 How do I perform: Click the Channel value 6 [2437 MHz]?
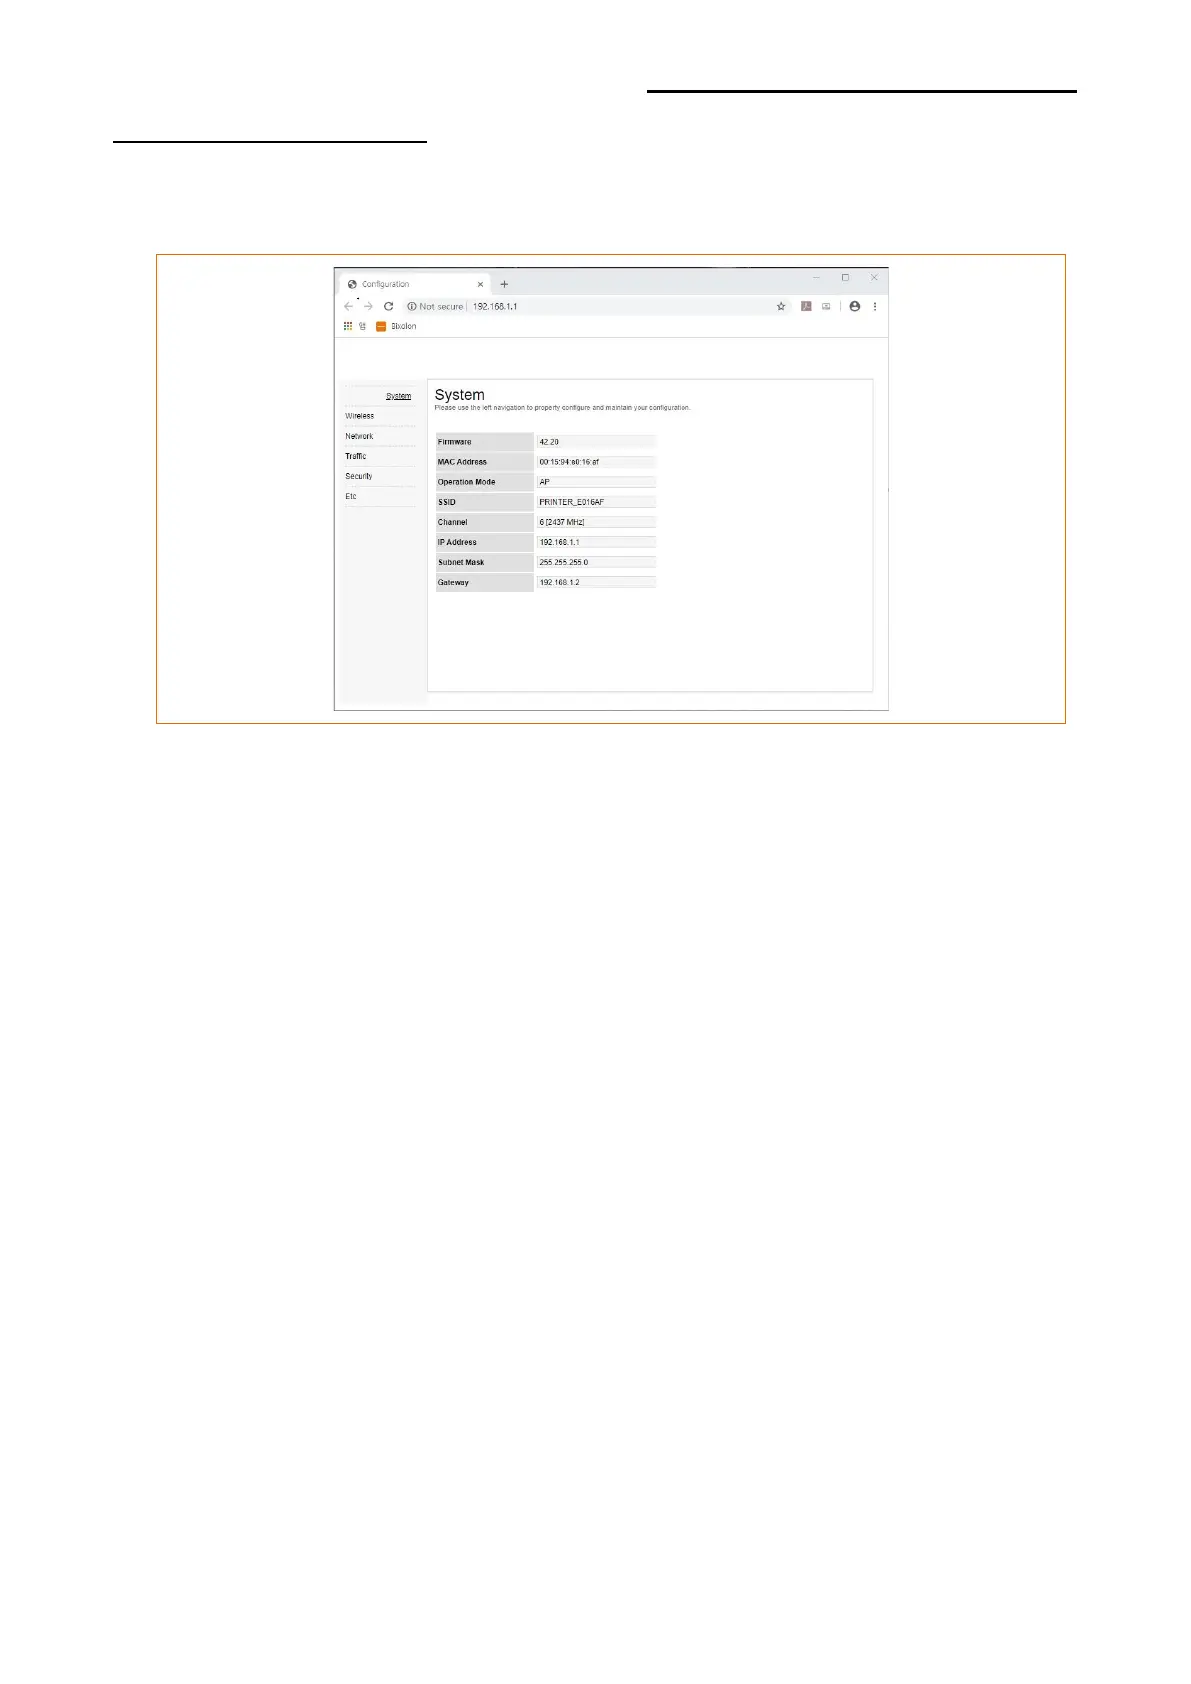tap(596, 521)
